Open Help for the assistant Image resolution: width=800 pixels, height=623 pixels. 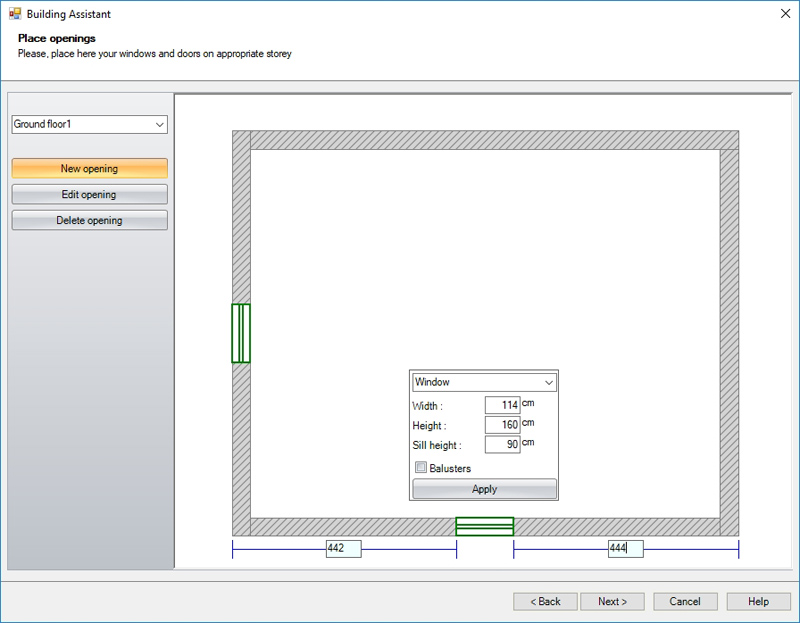[758, 602]
